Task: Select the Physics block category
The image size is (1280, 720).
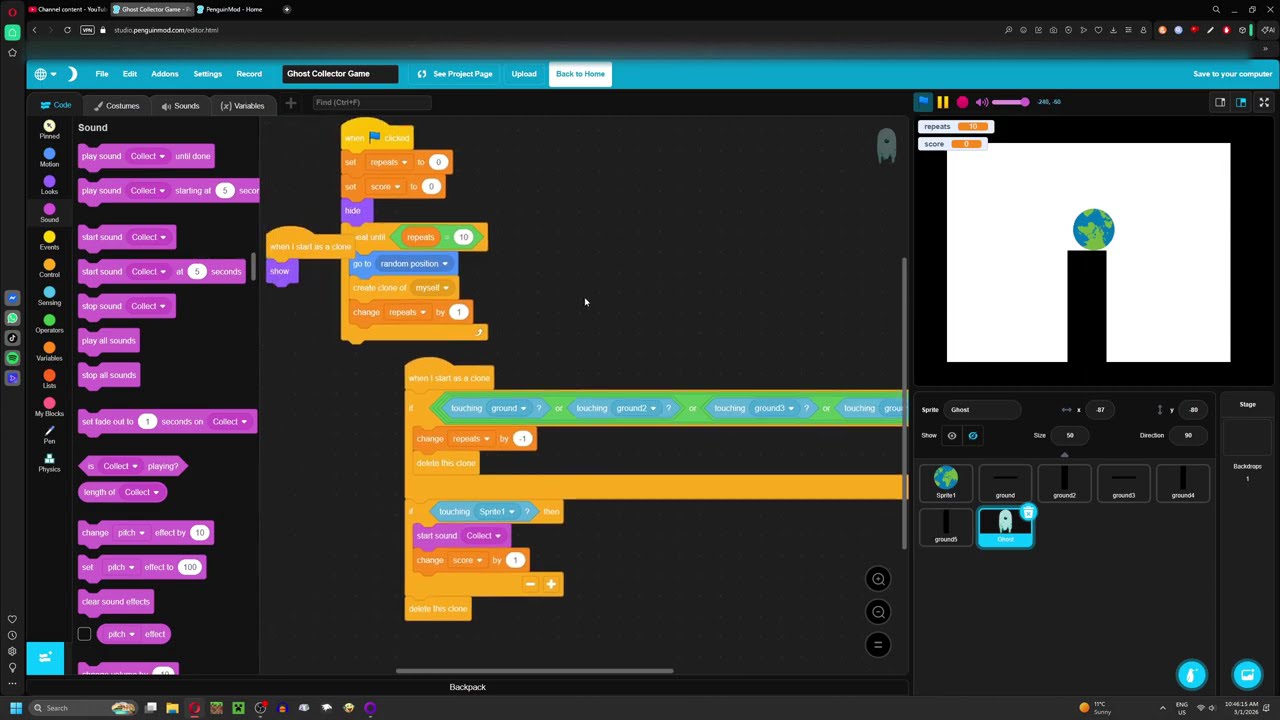Action: coord(49,463)
